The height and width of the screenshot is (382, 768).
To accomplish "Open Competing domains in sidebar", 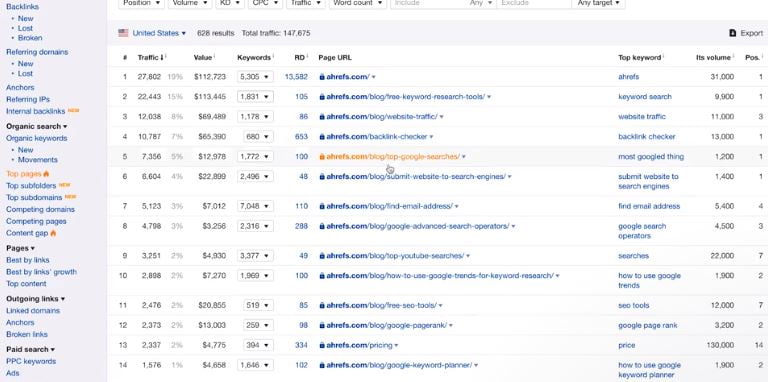I will point(41,210).
